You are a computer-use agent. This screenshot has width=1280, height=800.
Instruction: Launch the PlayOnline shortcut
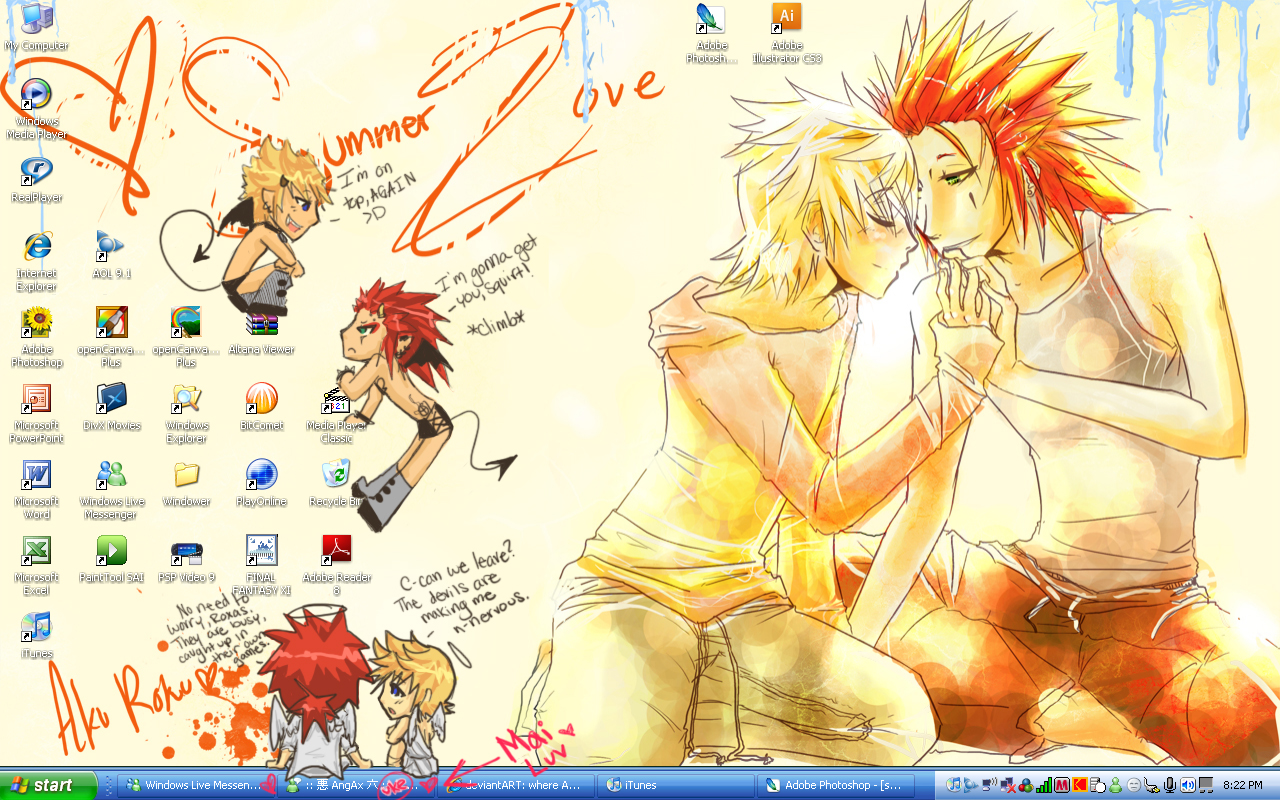[x=261, y=483]
